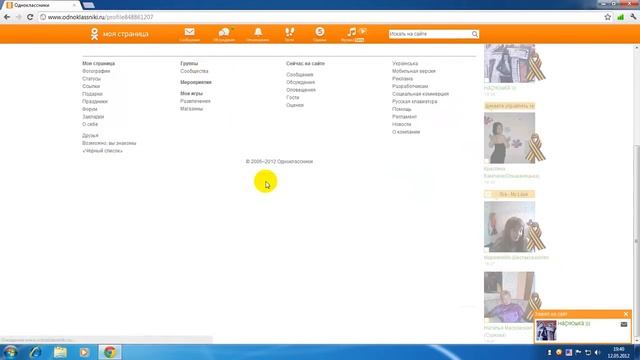
Task: Open a new browser tab
Action: click(88, 5)
